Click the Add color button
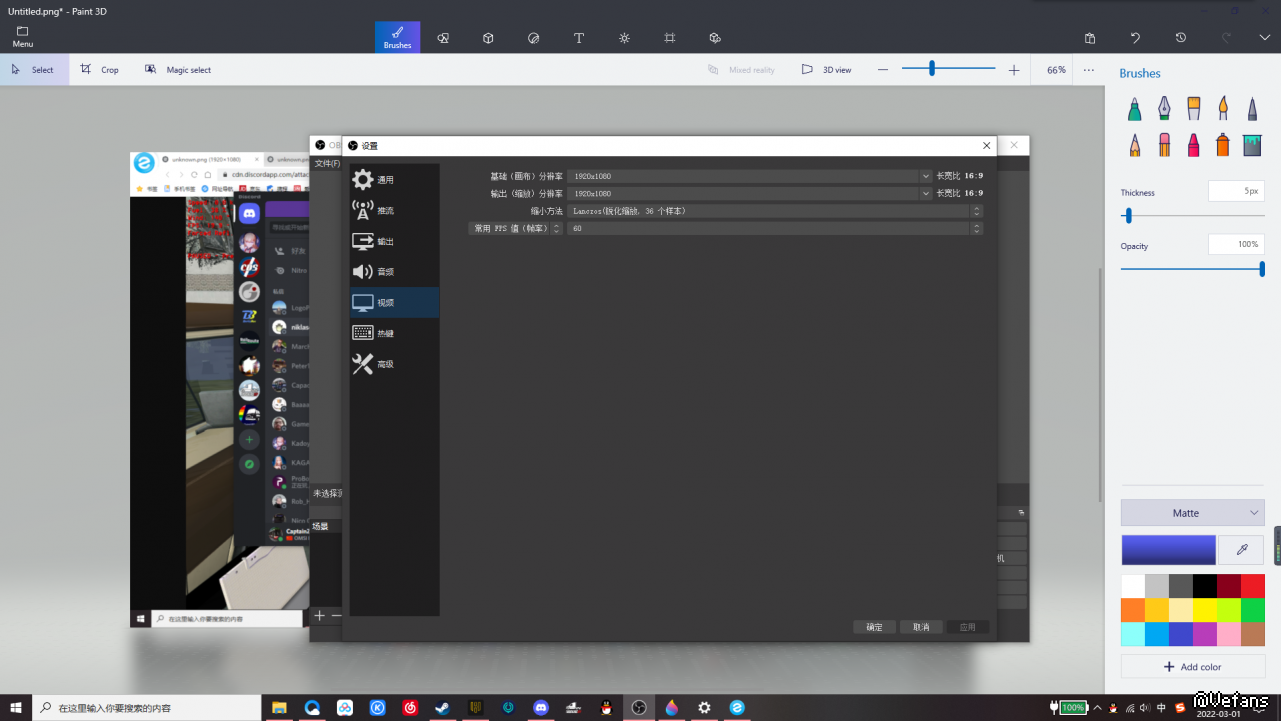The image size is (1281, 721). click(x=1192, y=667)
